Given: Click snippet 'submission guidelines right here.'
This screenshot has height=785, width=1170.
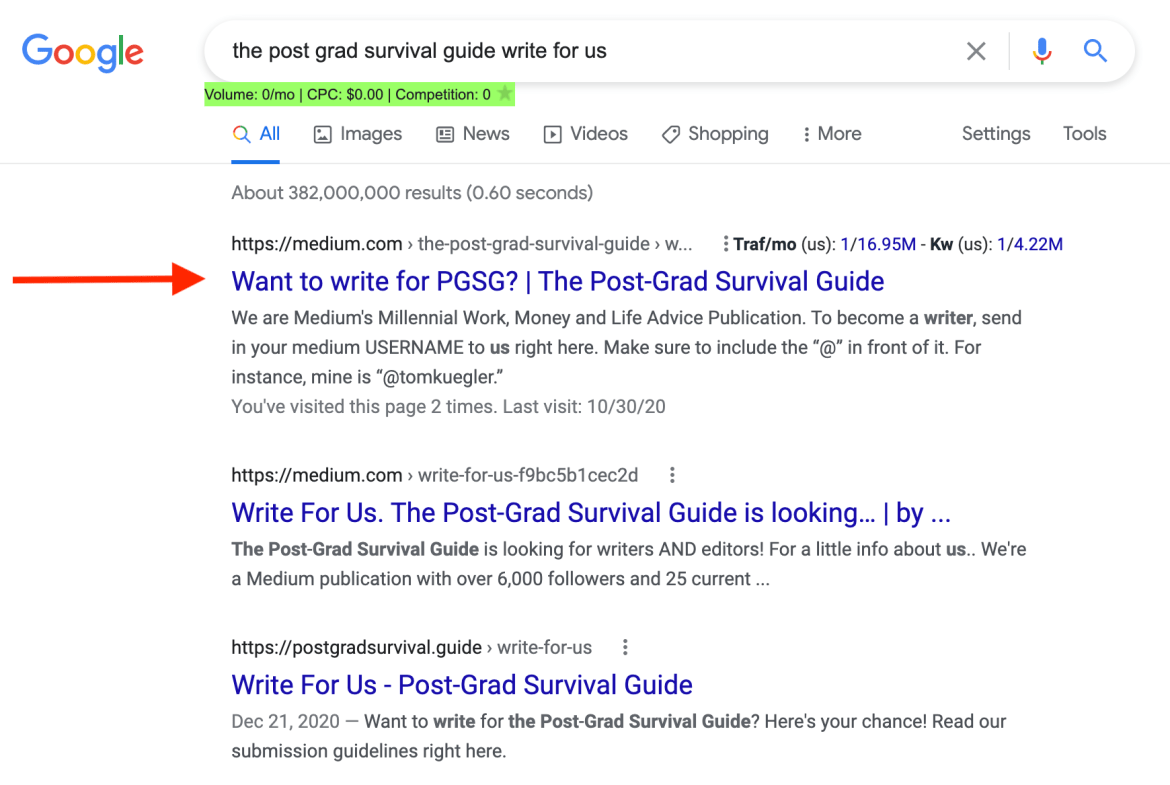Looking at the screenshot, I should 369,751.
